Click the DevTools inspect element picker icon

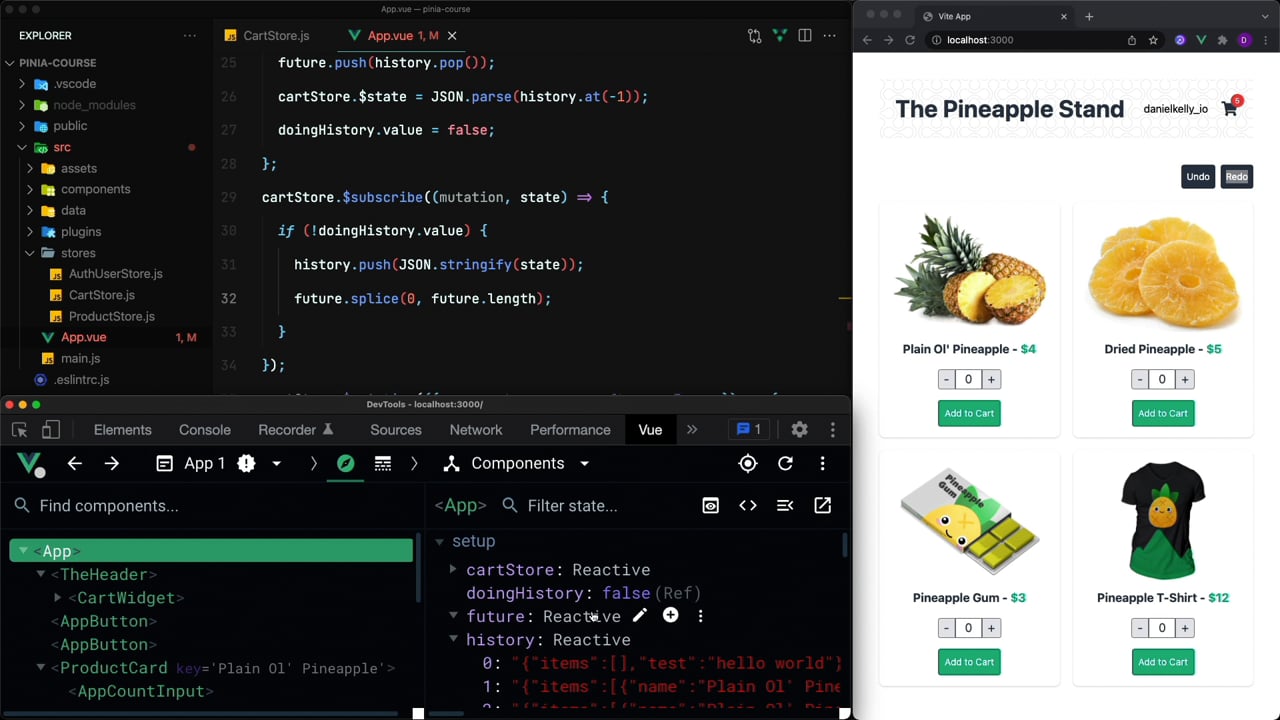[19, 430]
